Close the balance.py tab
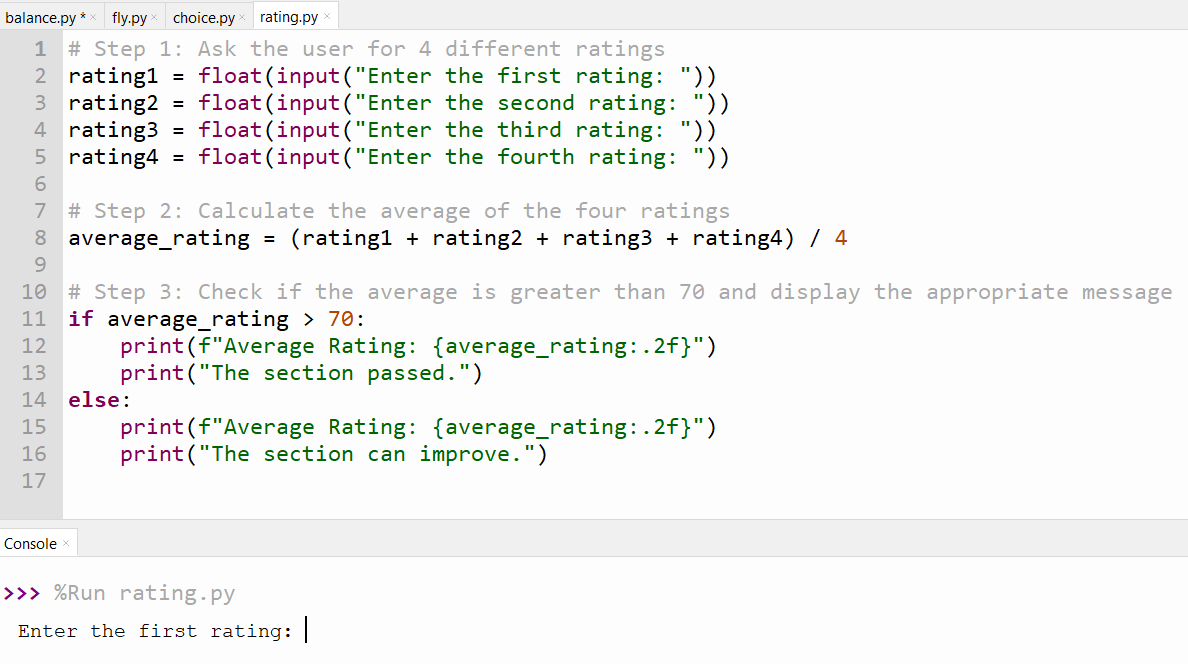Viewport: 1188px width, 664px height. [93, 17]
